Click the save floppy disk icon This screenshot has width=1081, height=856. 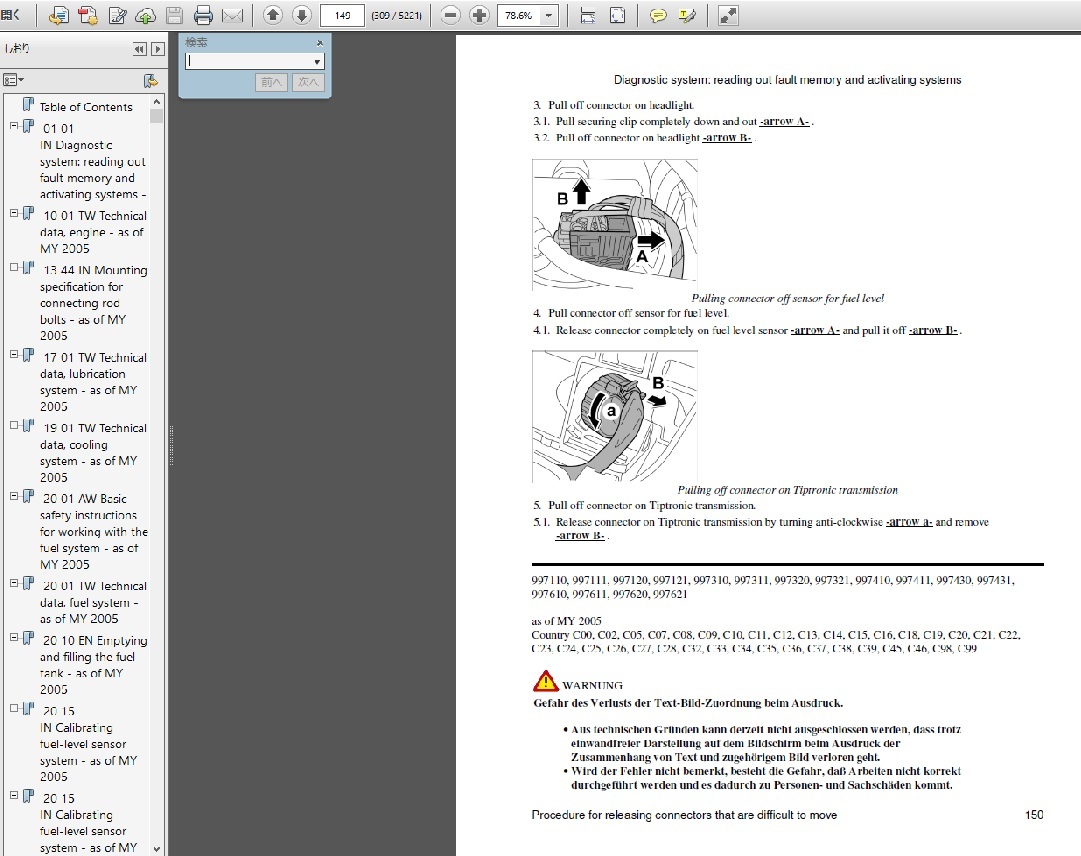[x=174, y=15]
